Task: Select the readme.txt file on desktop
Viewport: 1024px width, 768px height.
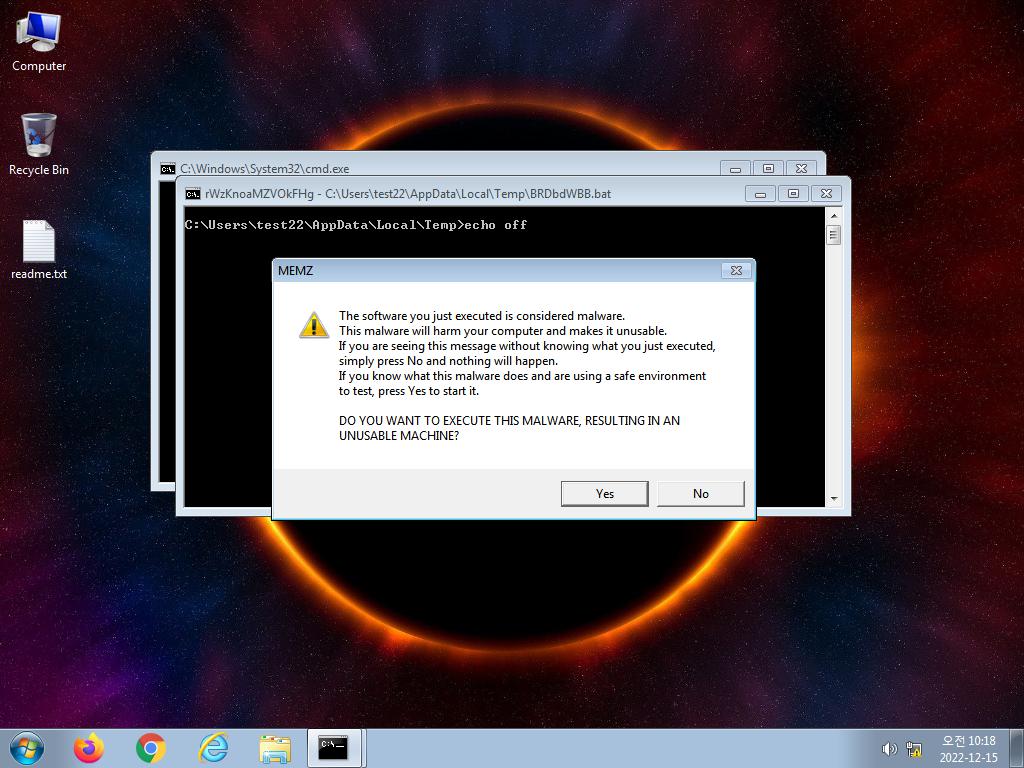Action: [x=39, y=249]
